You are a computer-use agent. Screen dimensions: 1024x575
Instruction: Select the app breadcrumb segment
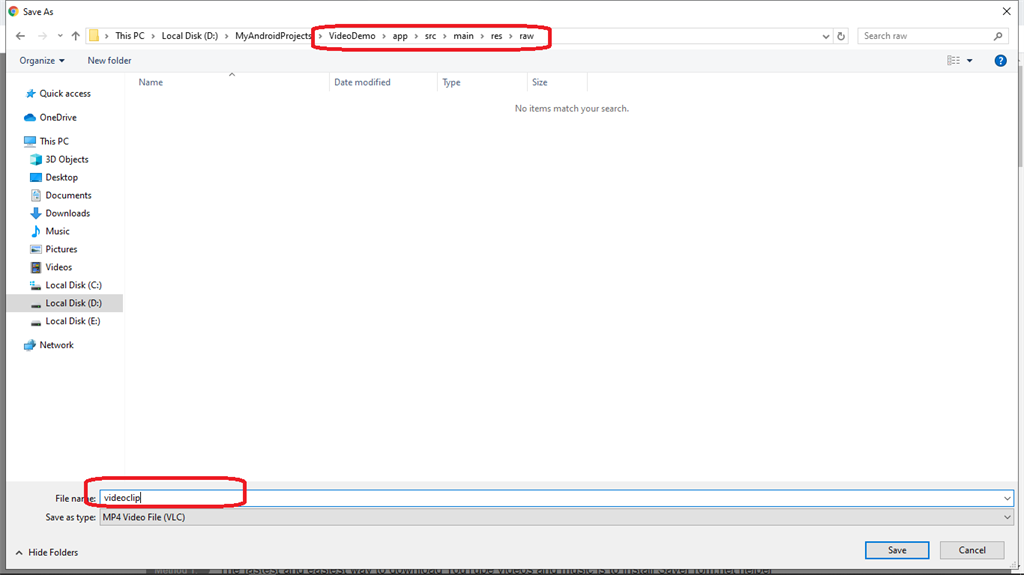400,36
